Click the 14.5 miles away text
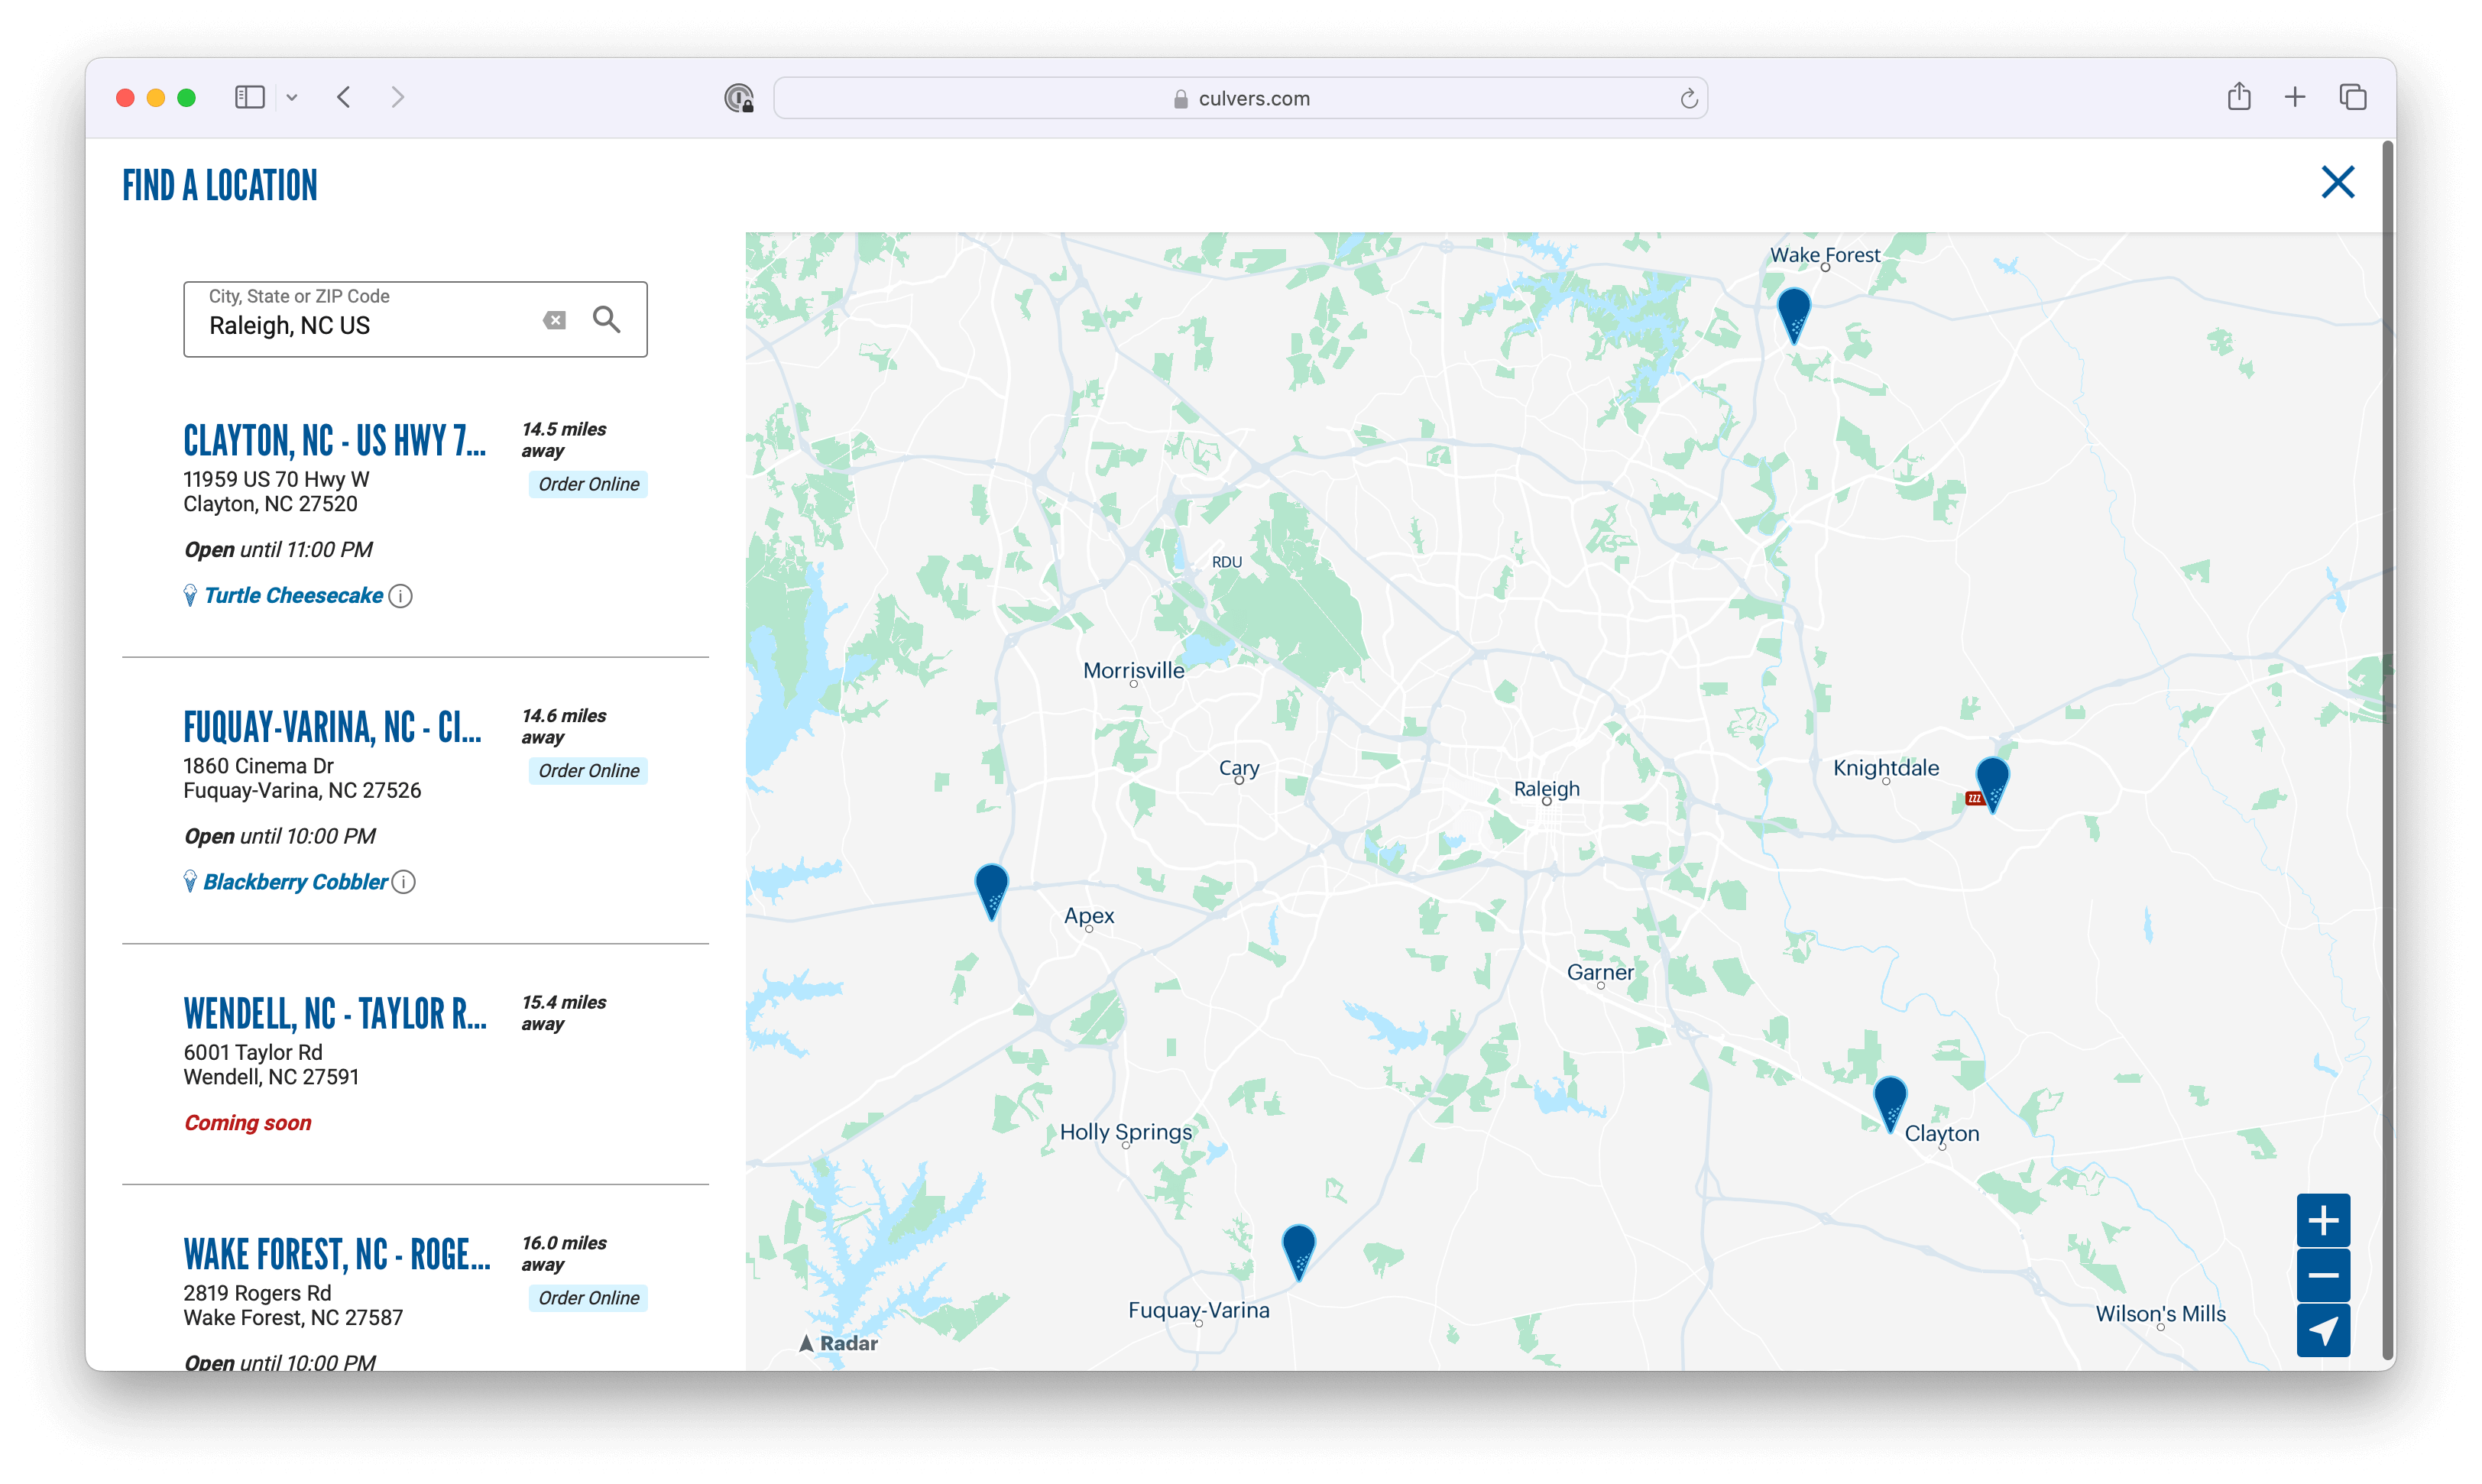 point(564,440)
